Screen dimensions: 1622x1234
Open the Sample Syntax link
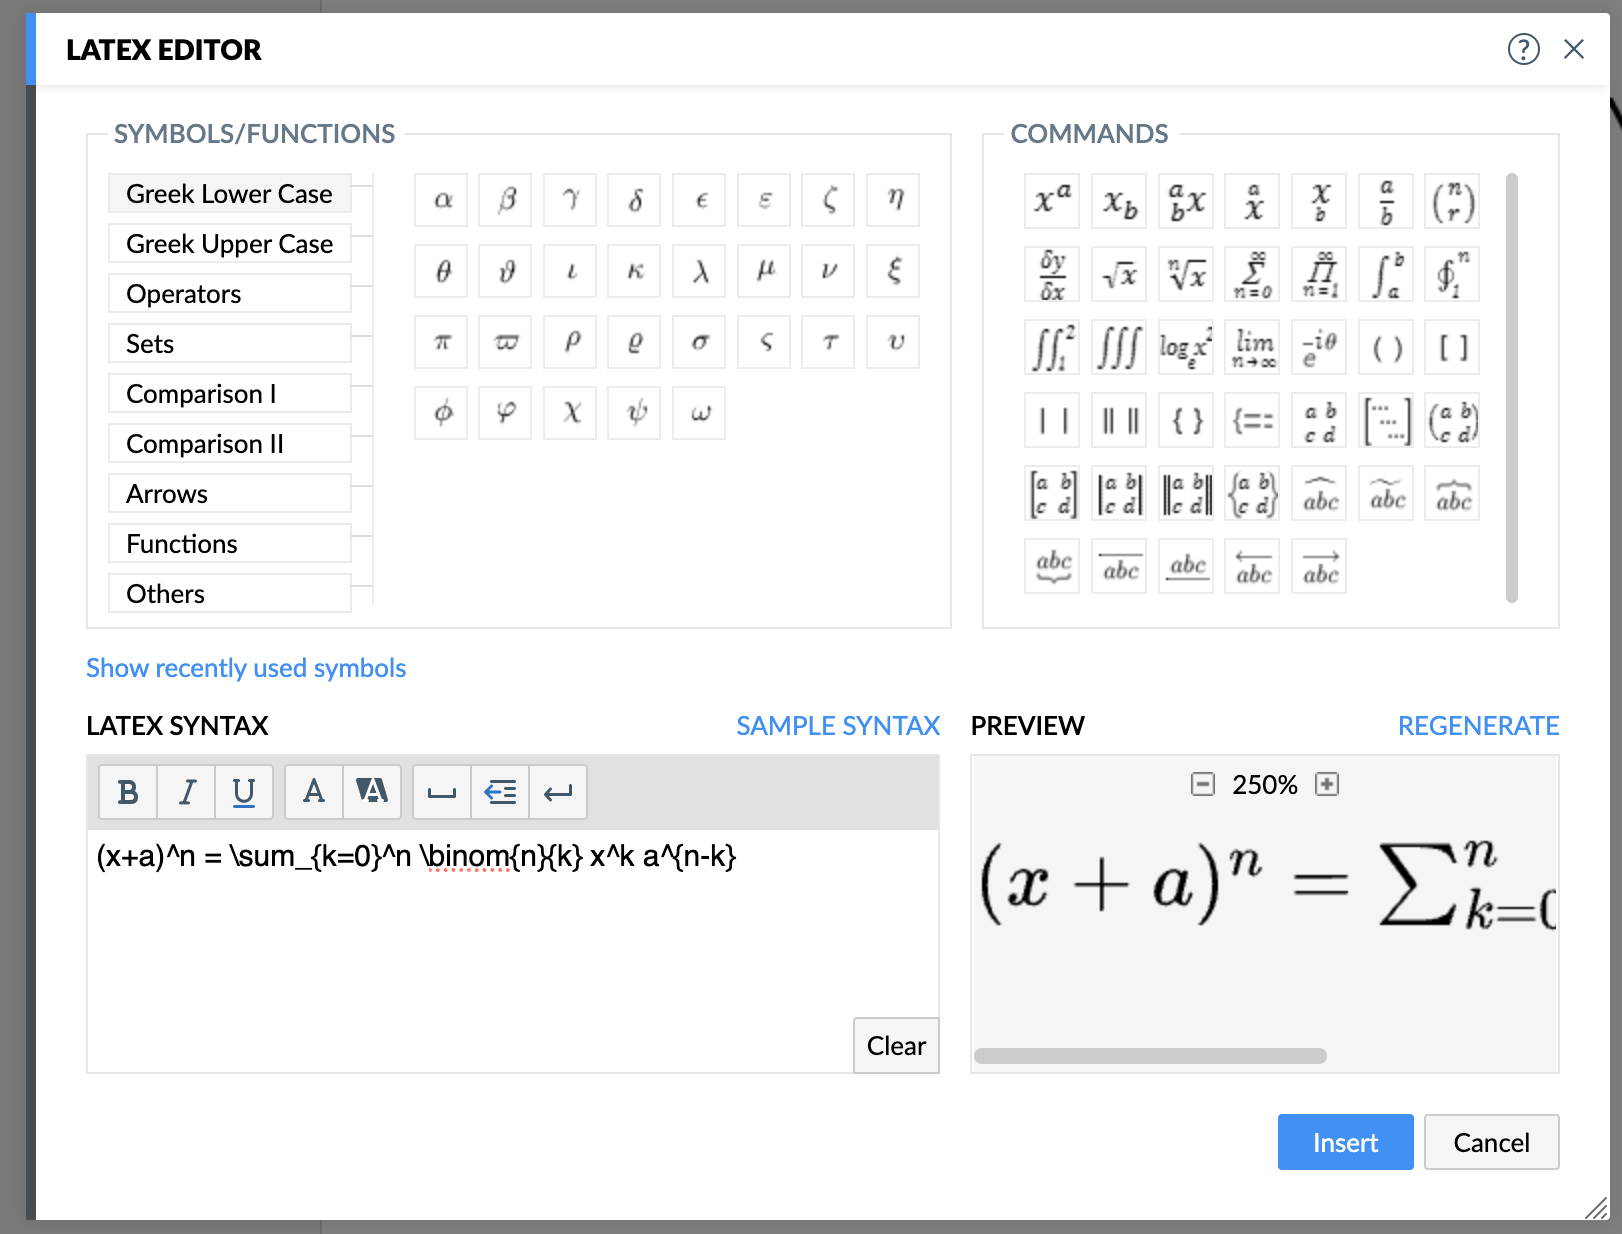coord(838,726)
